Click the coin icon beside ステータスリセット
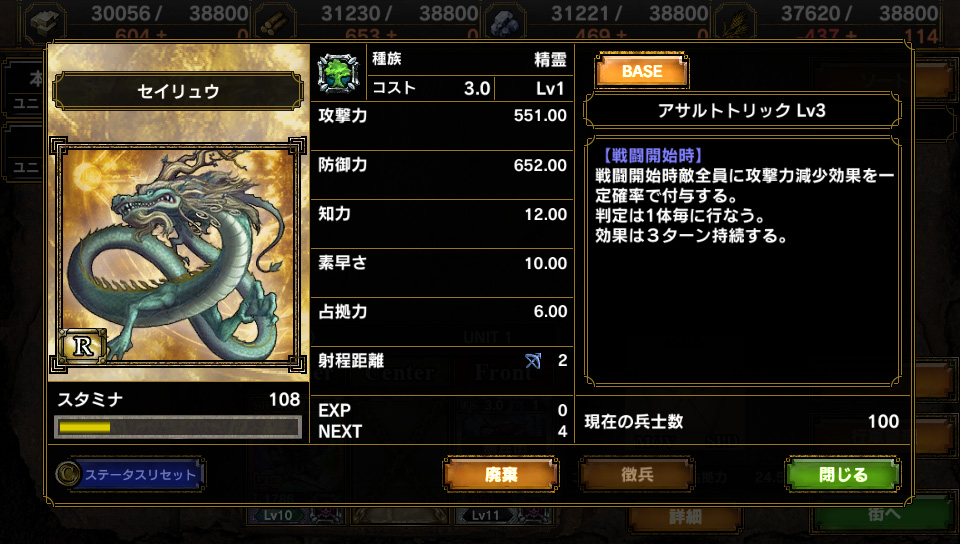Image resolution: width=960 pixels, height=544 pixels. [67, 474]
